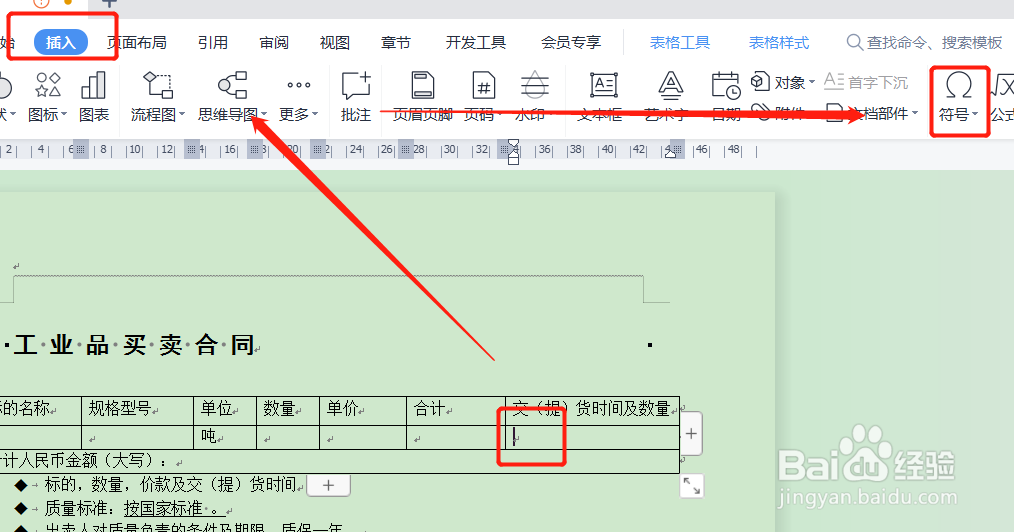
Task: Click the search command box 查找命令
Action: click(x=924, y=43)
